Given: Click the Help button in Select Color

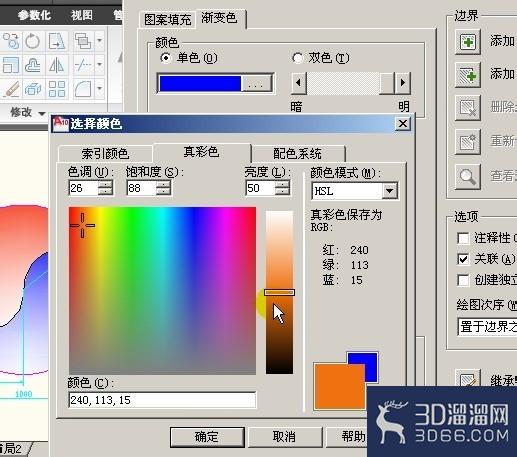Looking at the screenshot, I should [347, 437].
